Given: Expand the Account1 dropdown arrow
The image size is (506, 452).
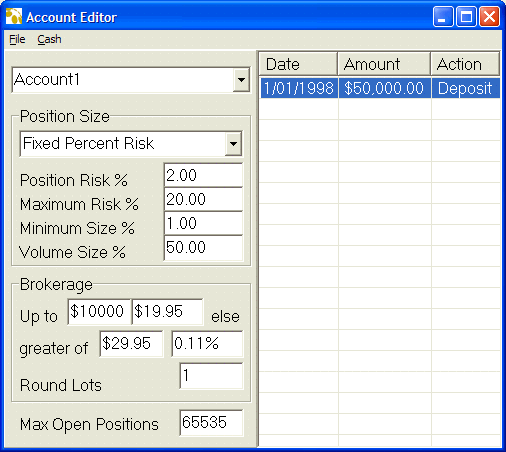Looking at the screenshot, I should click(241, 80).
